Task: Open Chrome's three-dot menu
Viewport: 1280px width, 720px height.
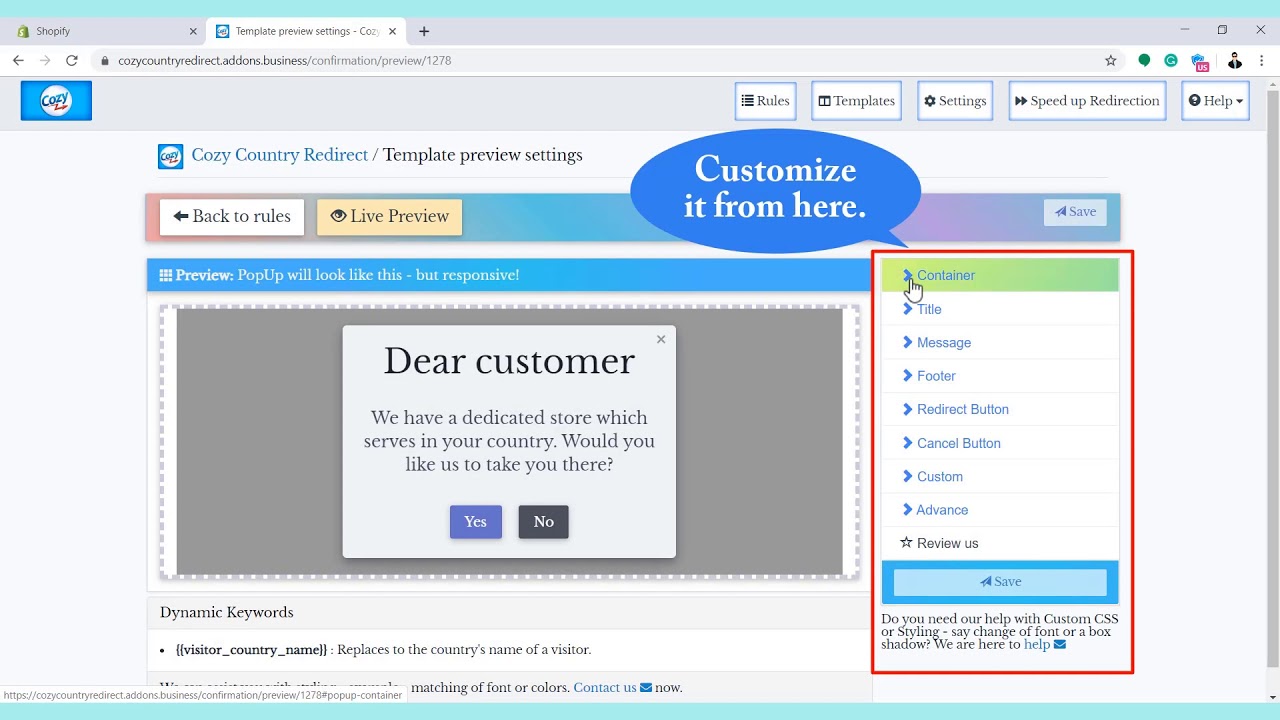Action: 1262,60
